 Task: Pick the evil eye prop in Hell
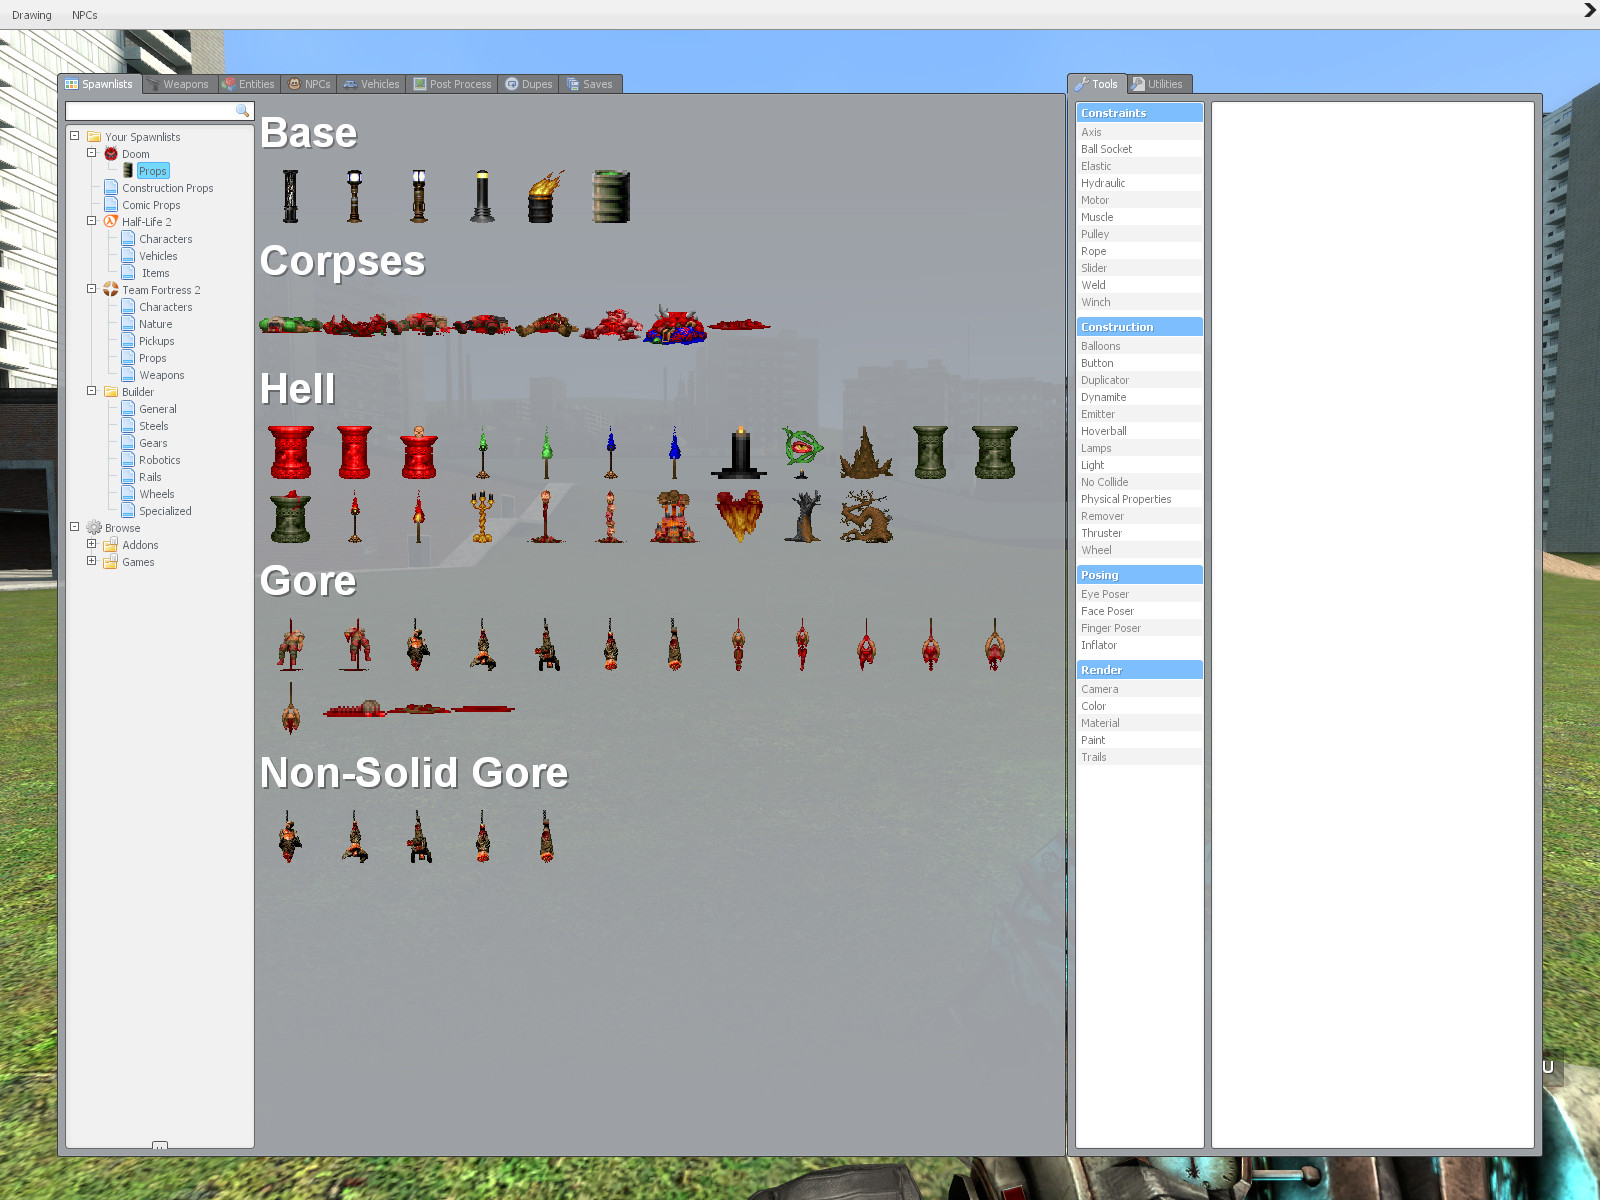click(x=802, y=452)
